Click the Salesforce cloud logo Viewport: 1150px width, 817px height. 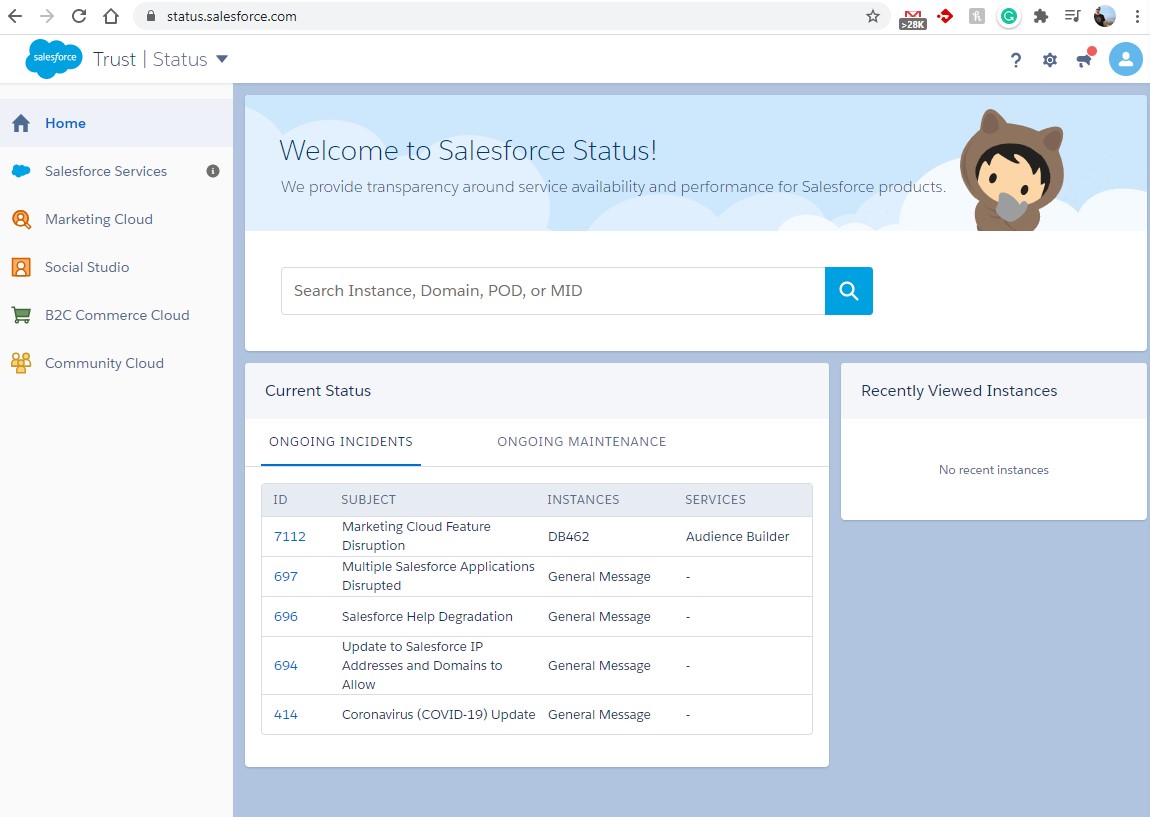pos(54,58)
